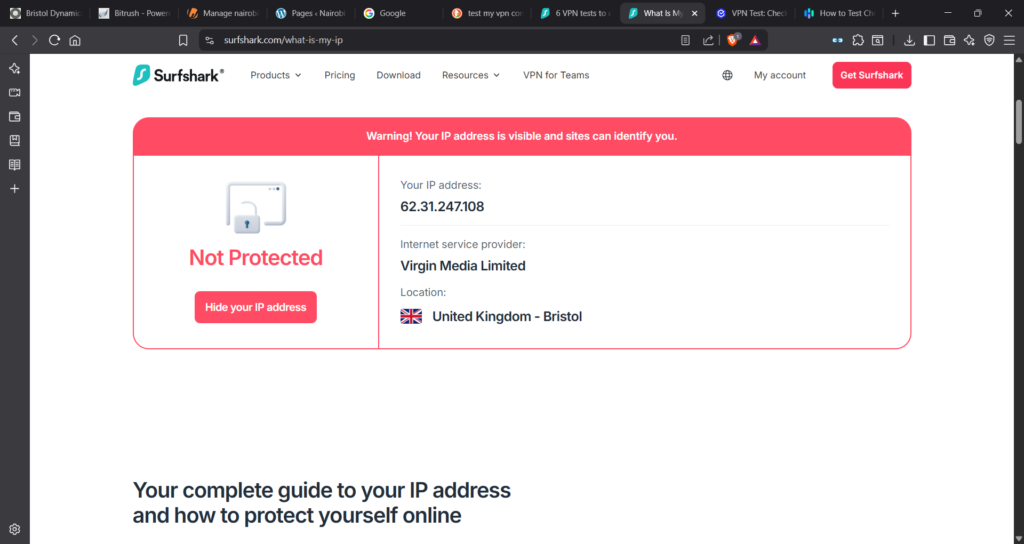Viewport: 1024px width, 544px height.
Task: Click the downloads icon in toolbar
Action: coord(910,40)
